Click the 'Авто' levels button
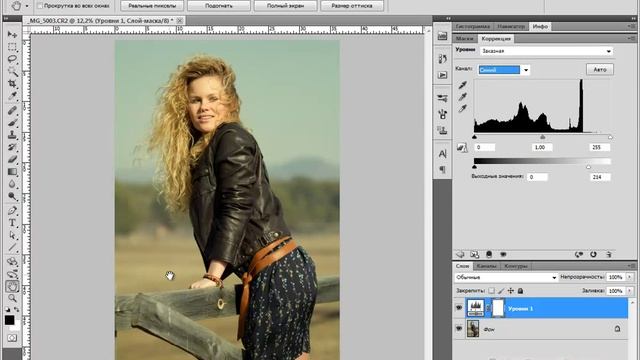Image resolution: width=640 pixels, height=360 pixels. click(600, 69)
